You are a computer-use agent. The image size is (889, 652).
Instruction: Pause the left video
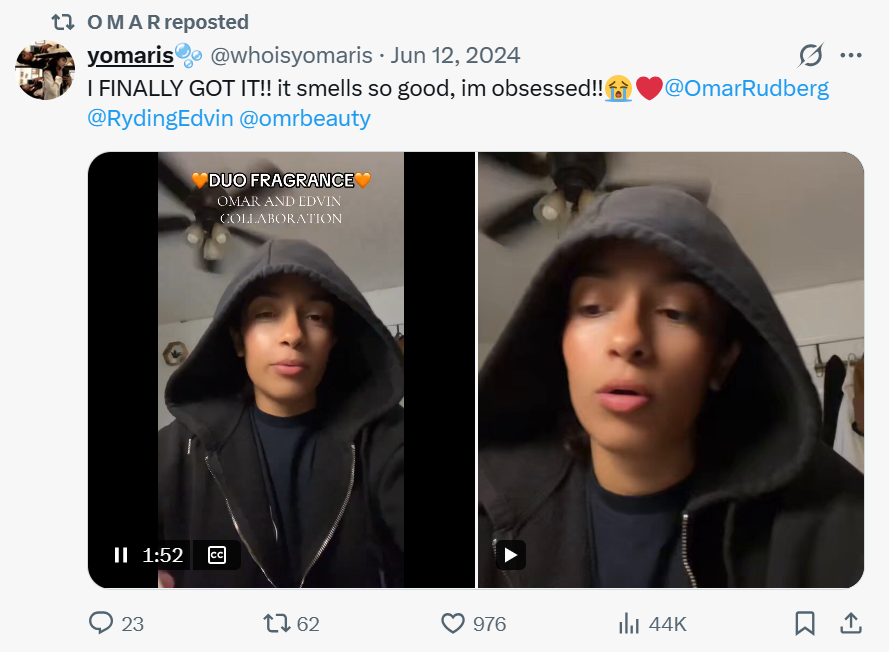[x=121, y=555]
